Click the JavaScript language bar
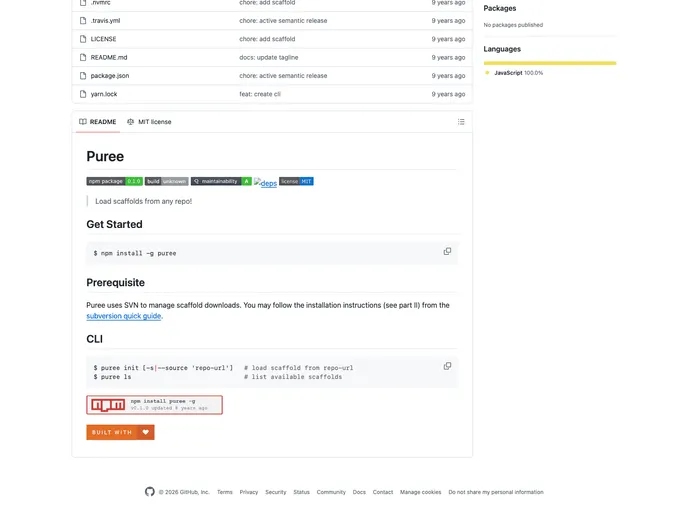The width and height of the screenshot is (688, 512). (x=549, y=63)
